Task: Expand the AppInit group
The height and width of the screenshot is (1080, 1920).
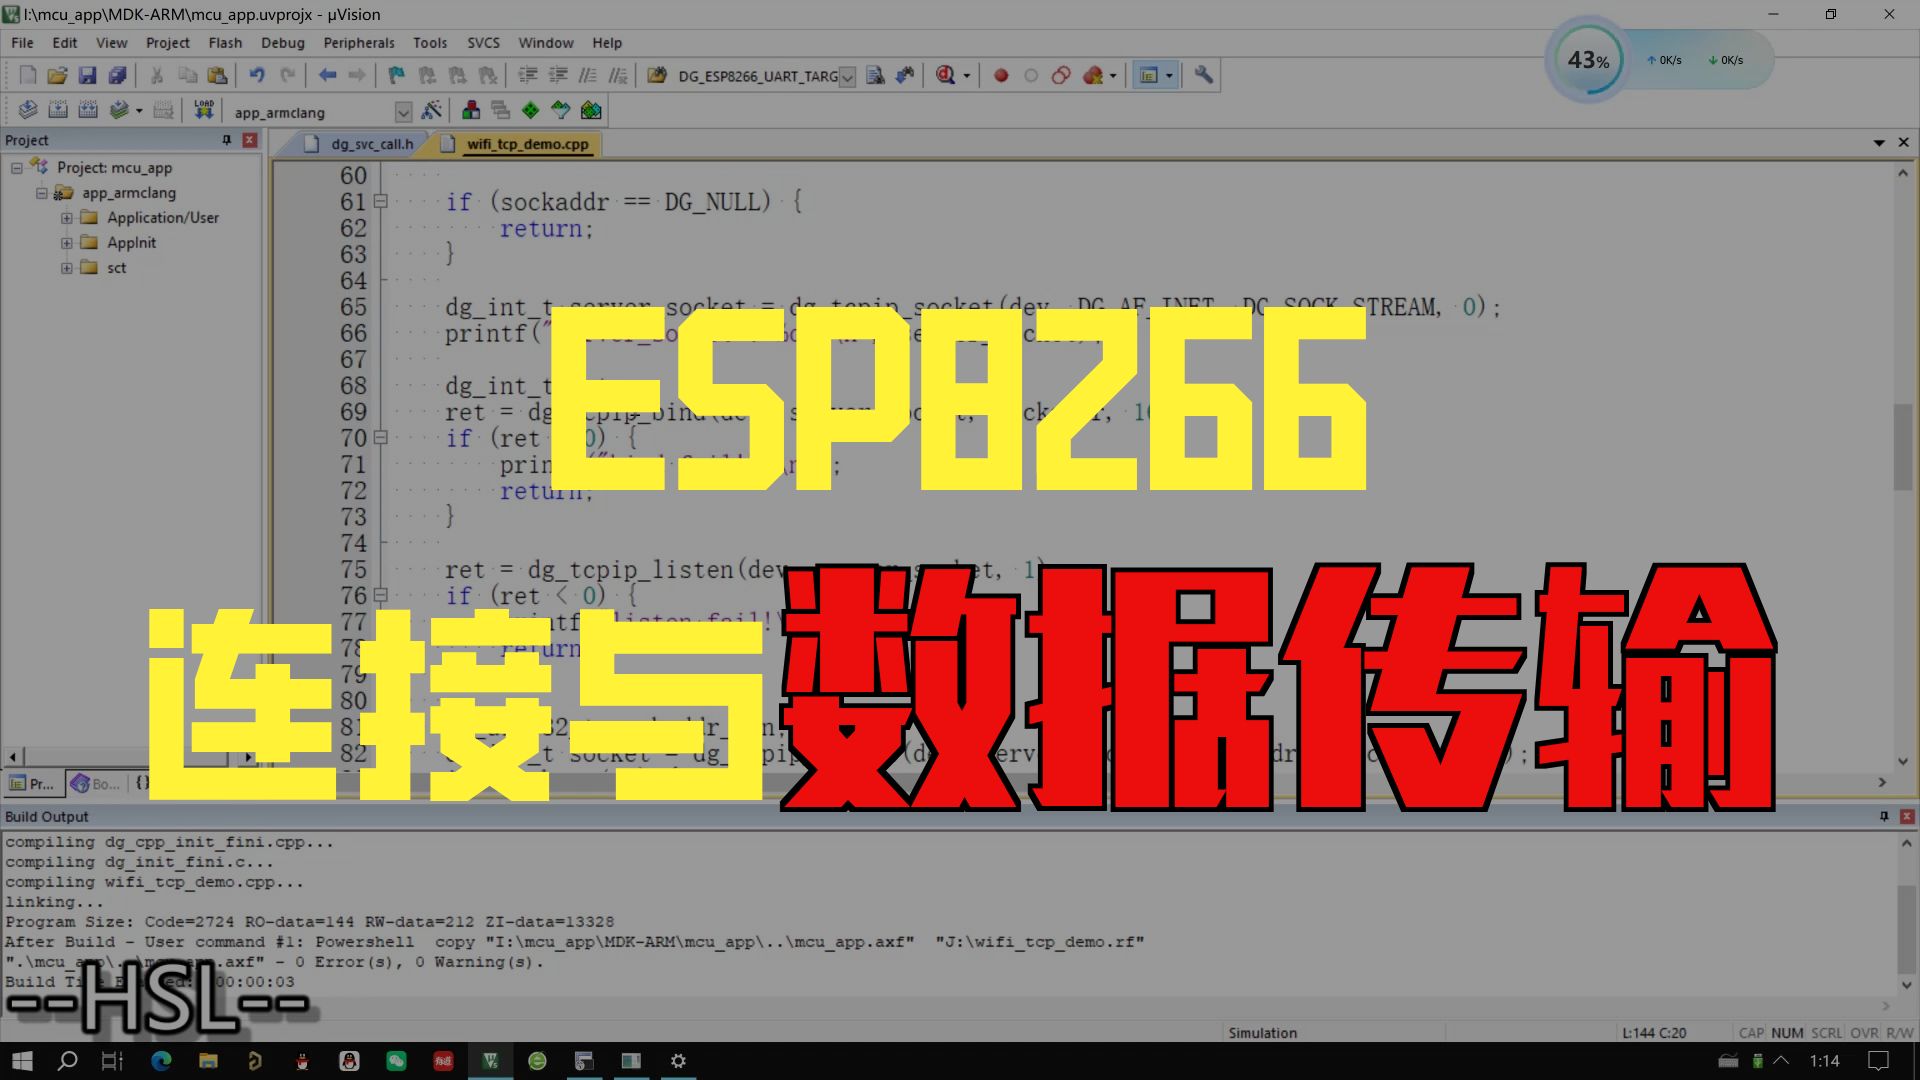Action: pos(67,243)
